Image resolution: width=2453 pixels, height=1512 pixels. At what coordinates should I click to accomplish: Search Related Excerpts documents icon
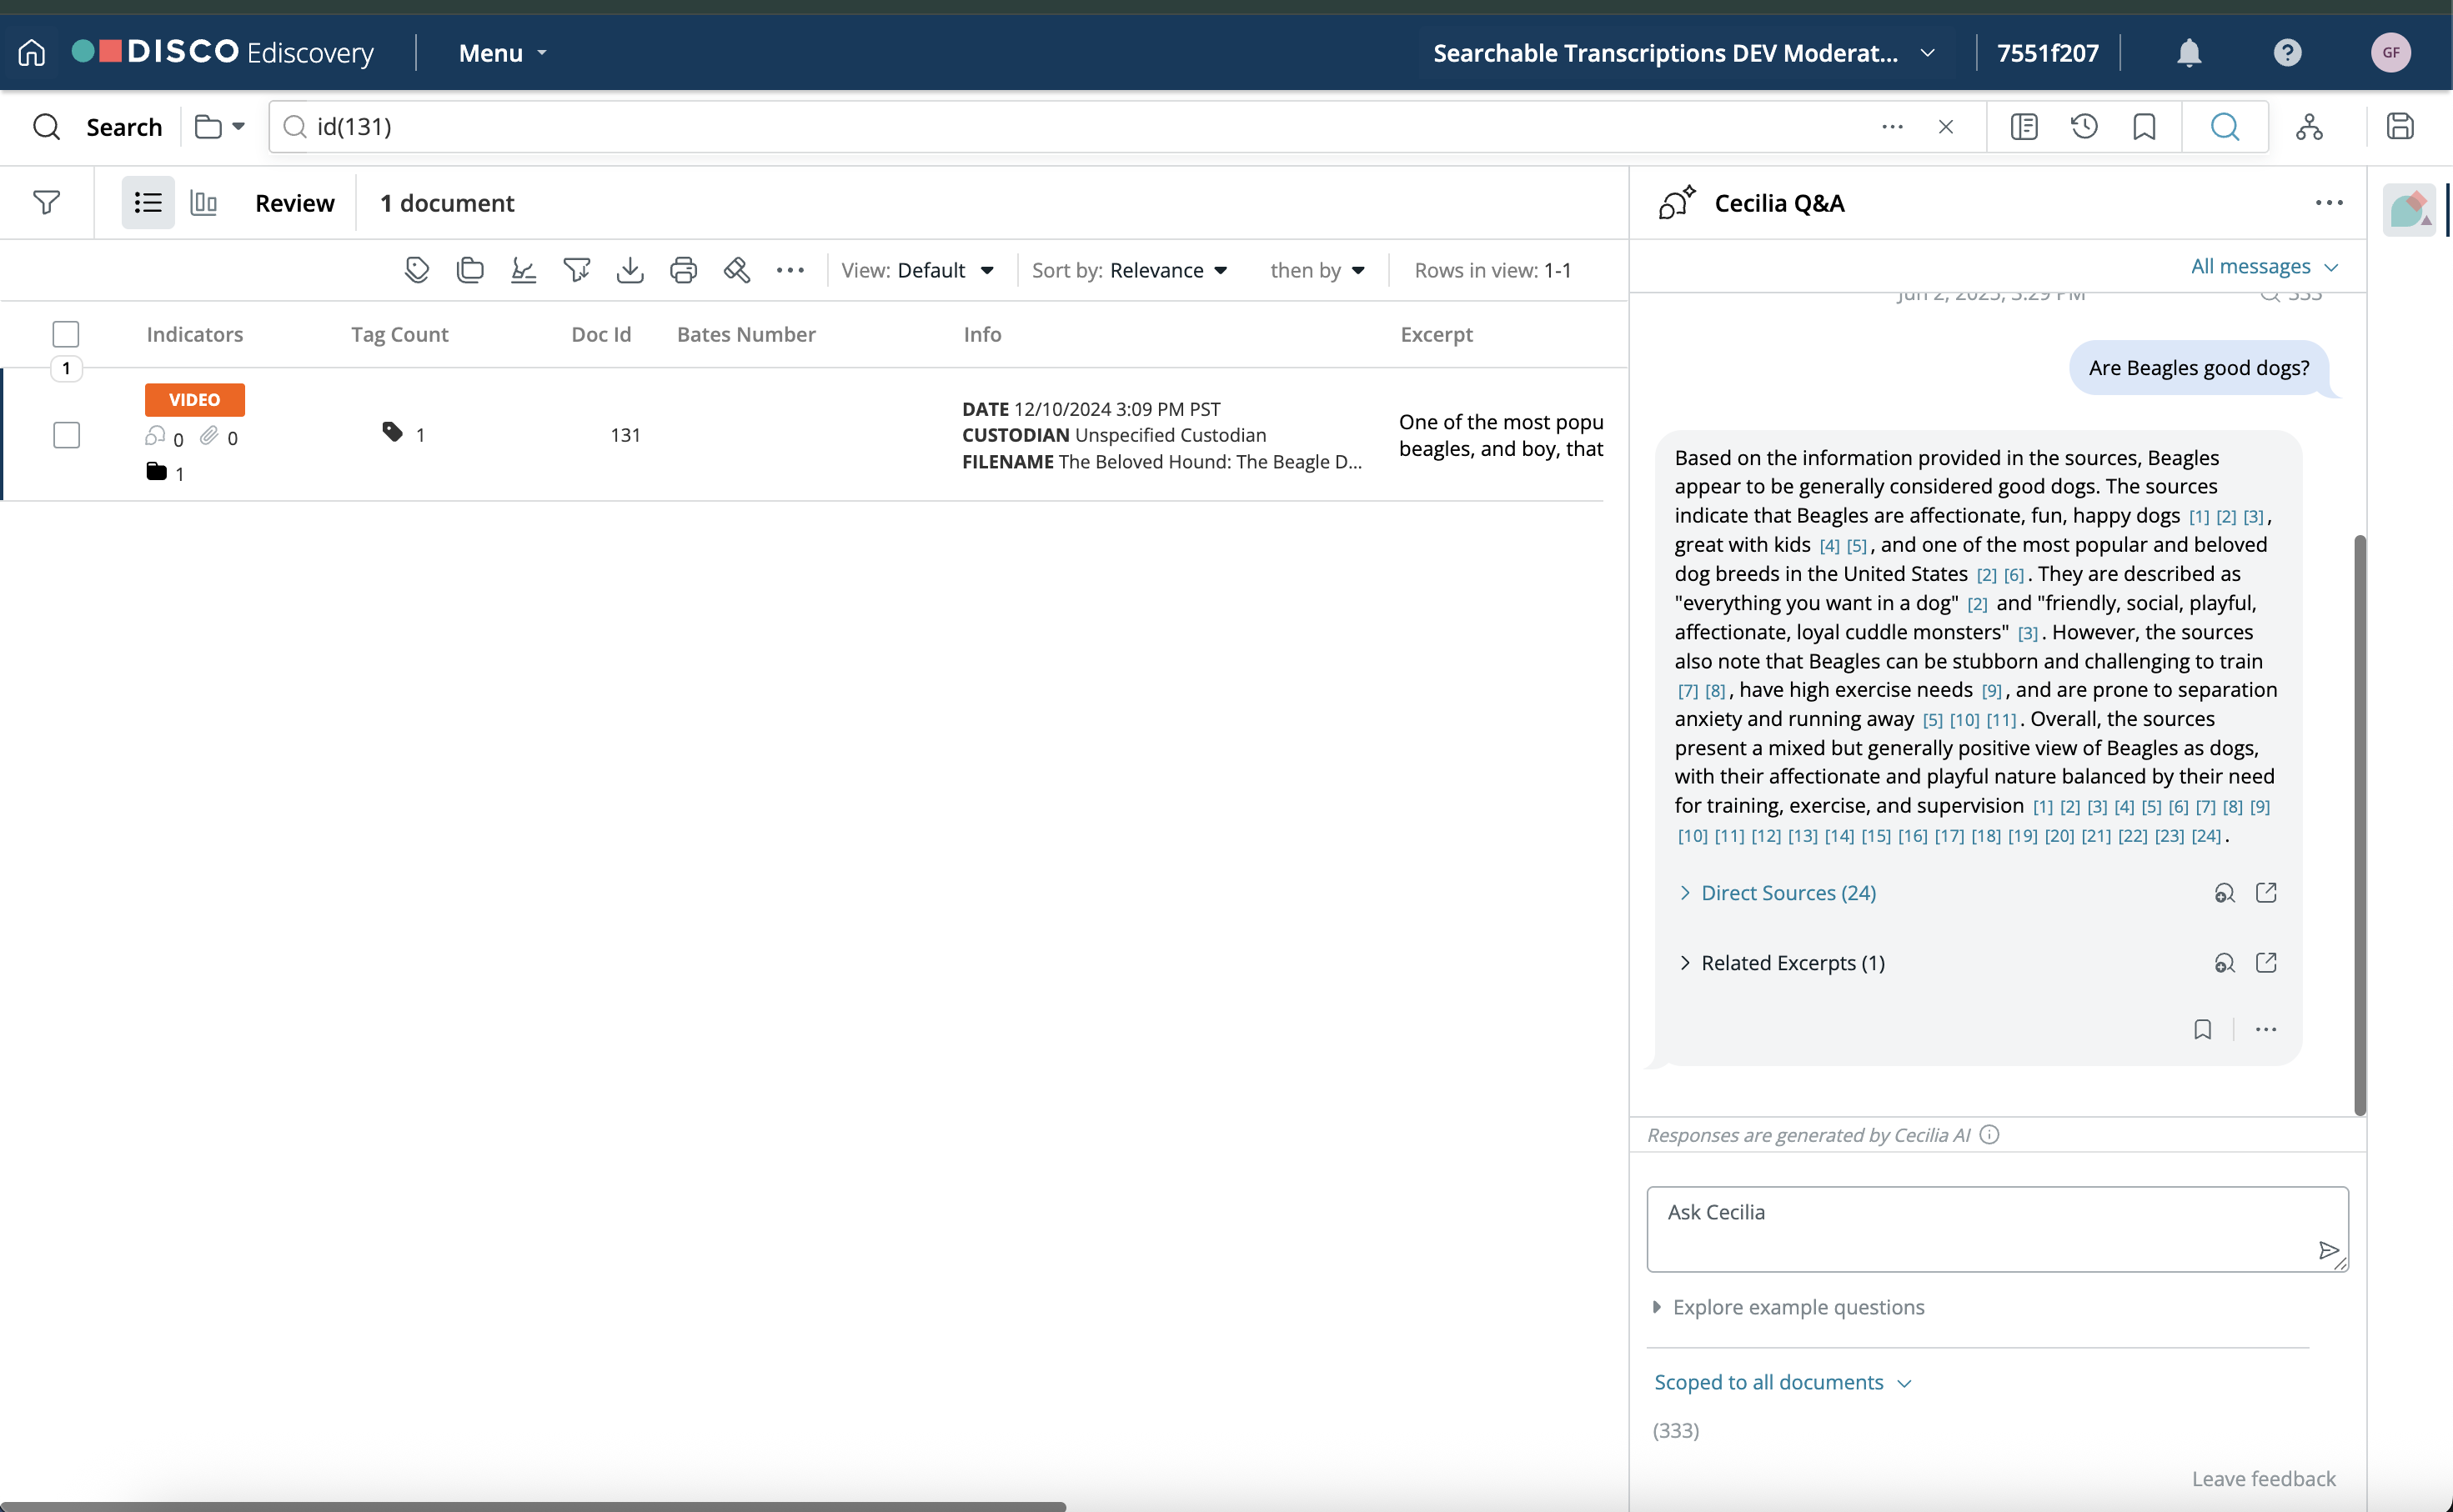click(2224, 963)
